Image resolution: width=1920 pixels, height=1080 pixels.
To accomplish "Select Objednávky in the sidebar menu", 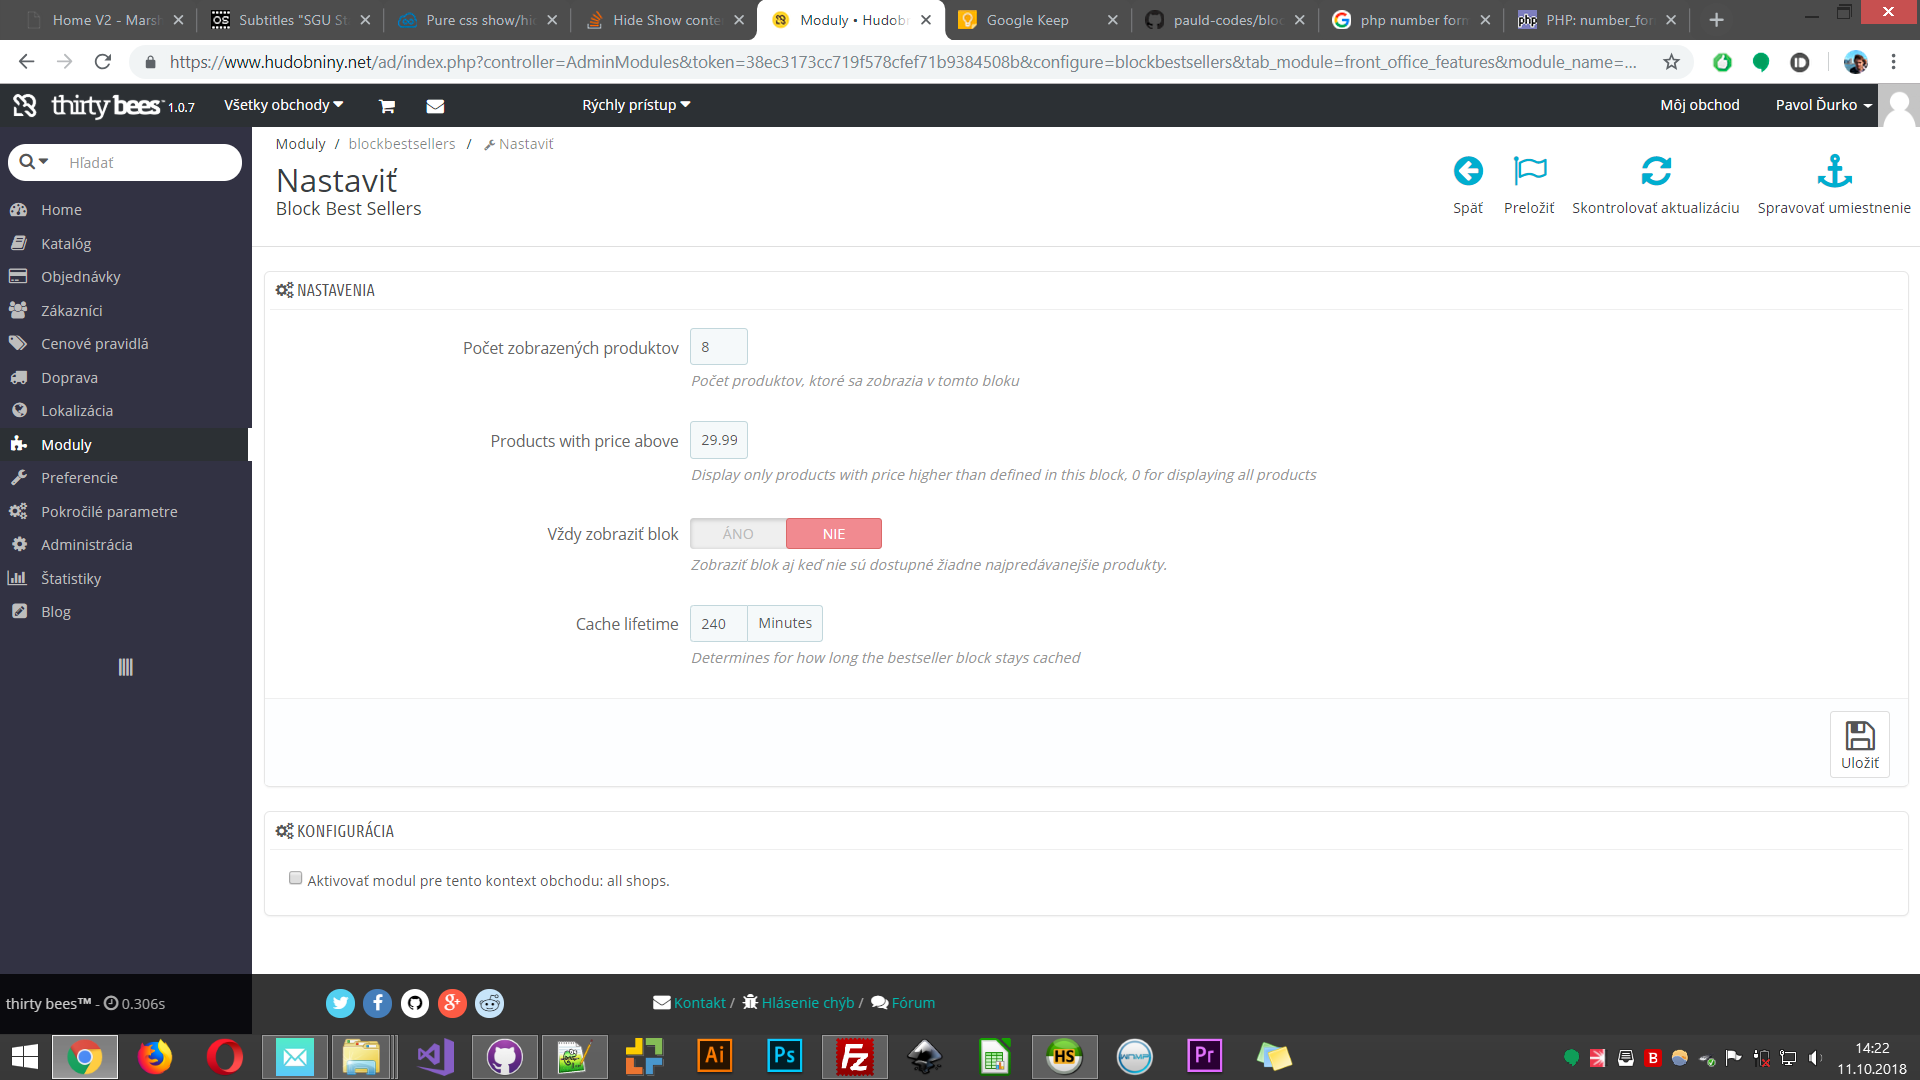I will tap(80, 277).
